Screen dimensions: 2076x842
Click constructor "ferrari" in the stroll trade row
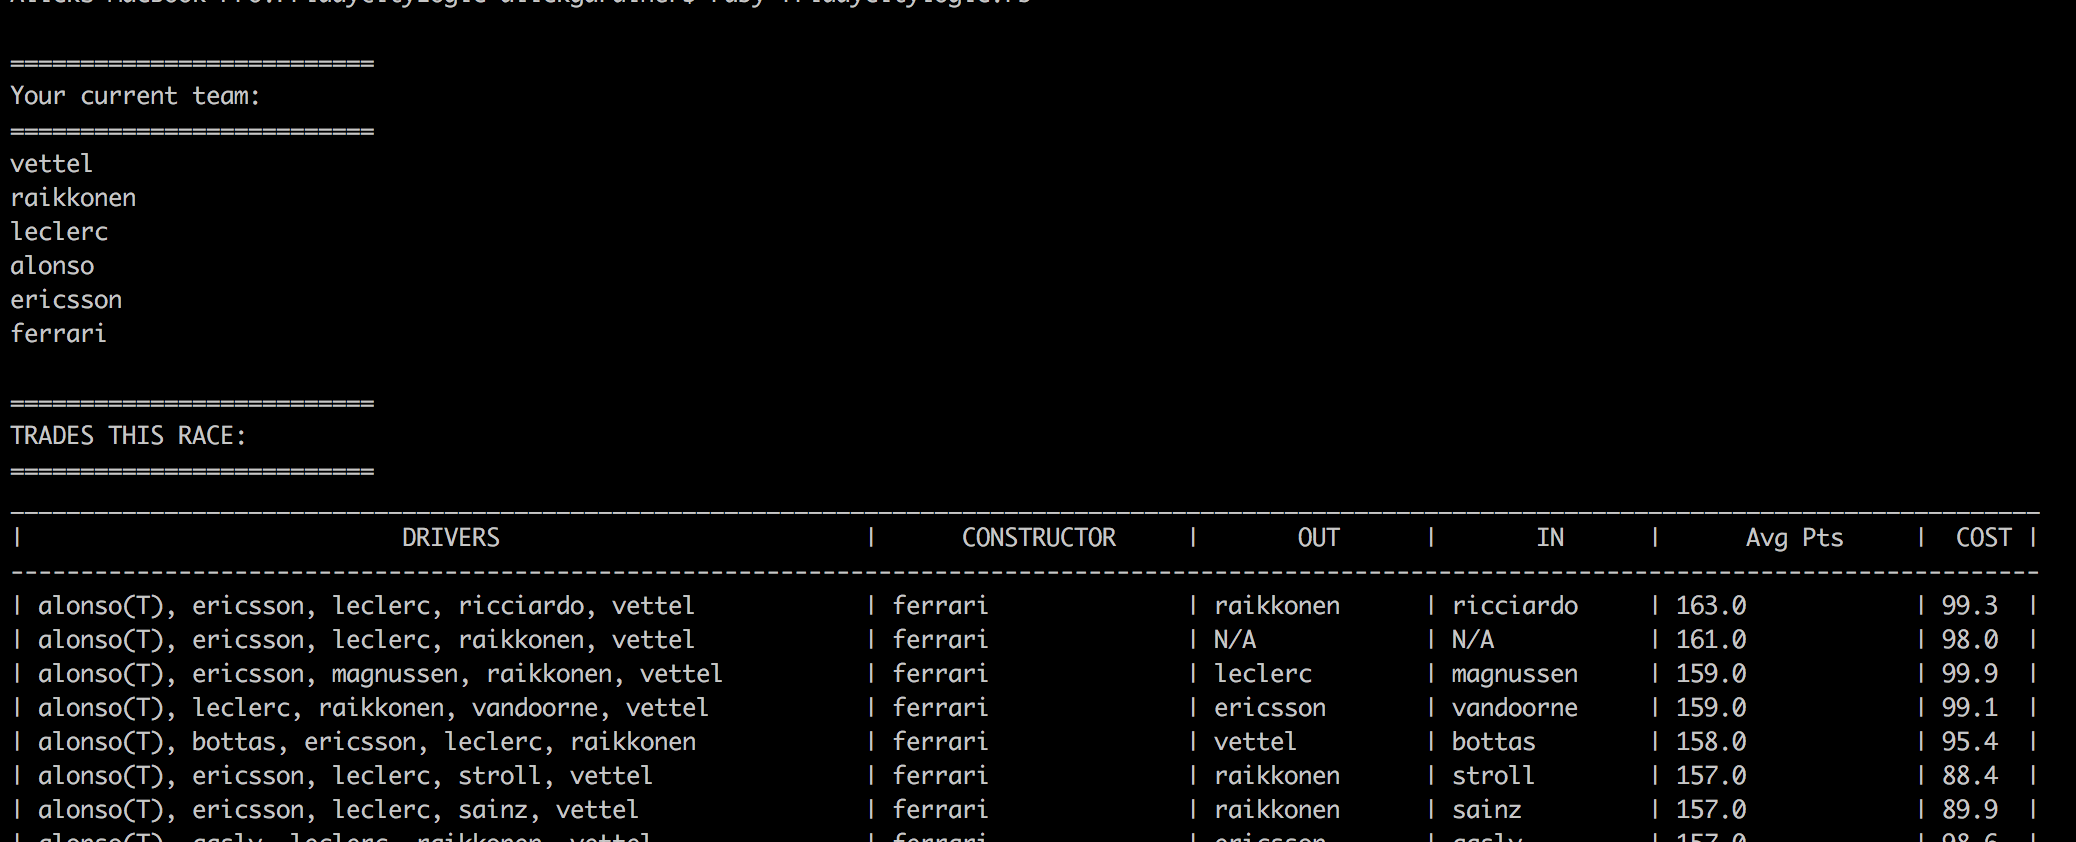click(940, 776)
